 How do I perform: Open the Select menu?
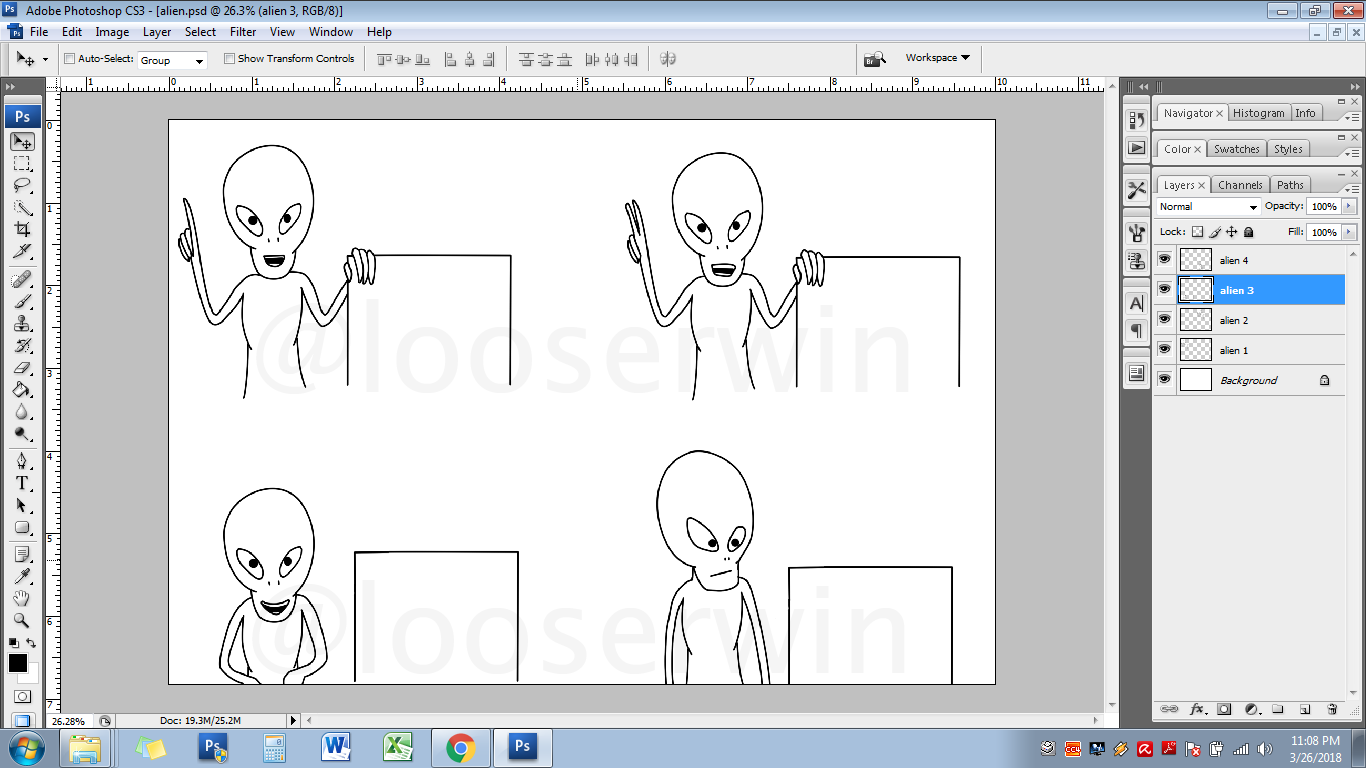click(x=200, y=32)
